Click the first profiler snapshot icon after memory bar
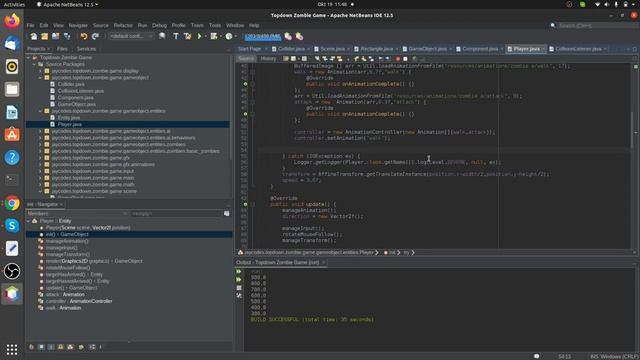Screen dimensions: 640x360 tap(288, 36)
